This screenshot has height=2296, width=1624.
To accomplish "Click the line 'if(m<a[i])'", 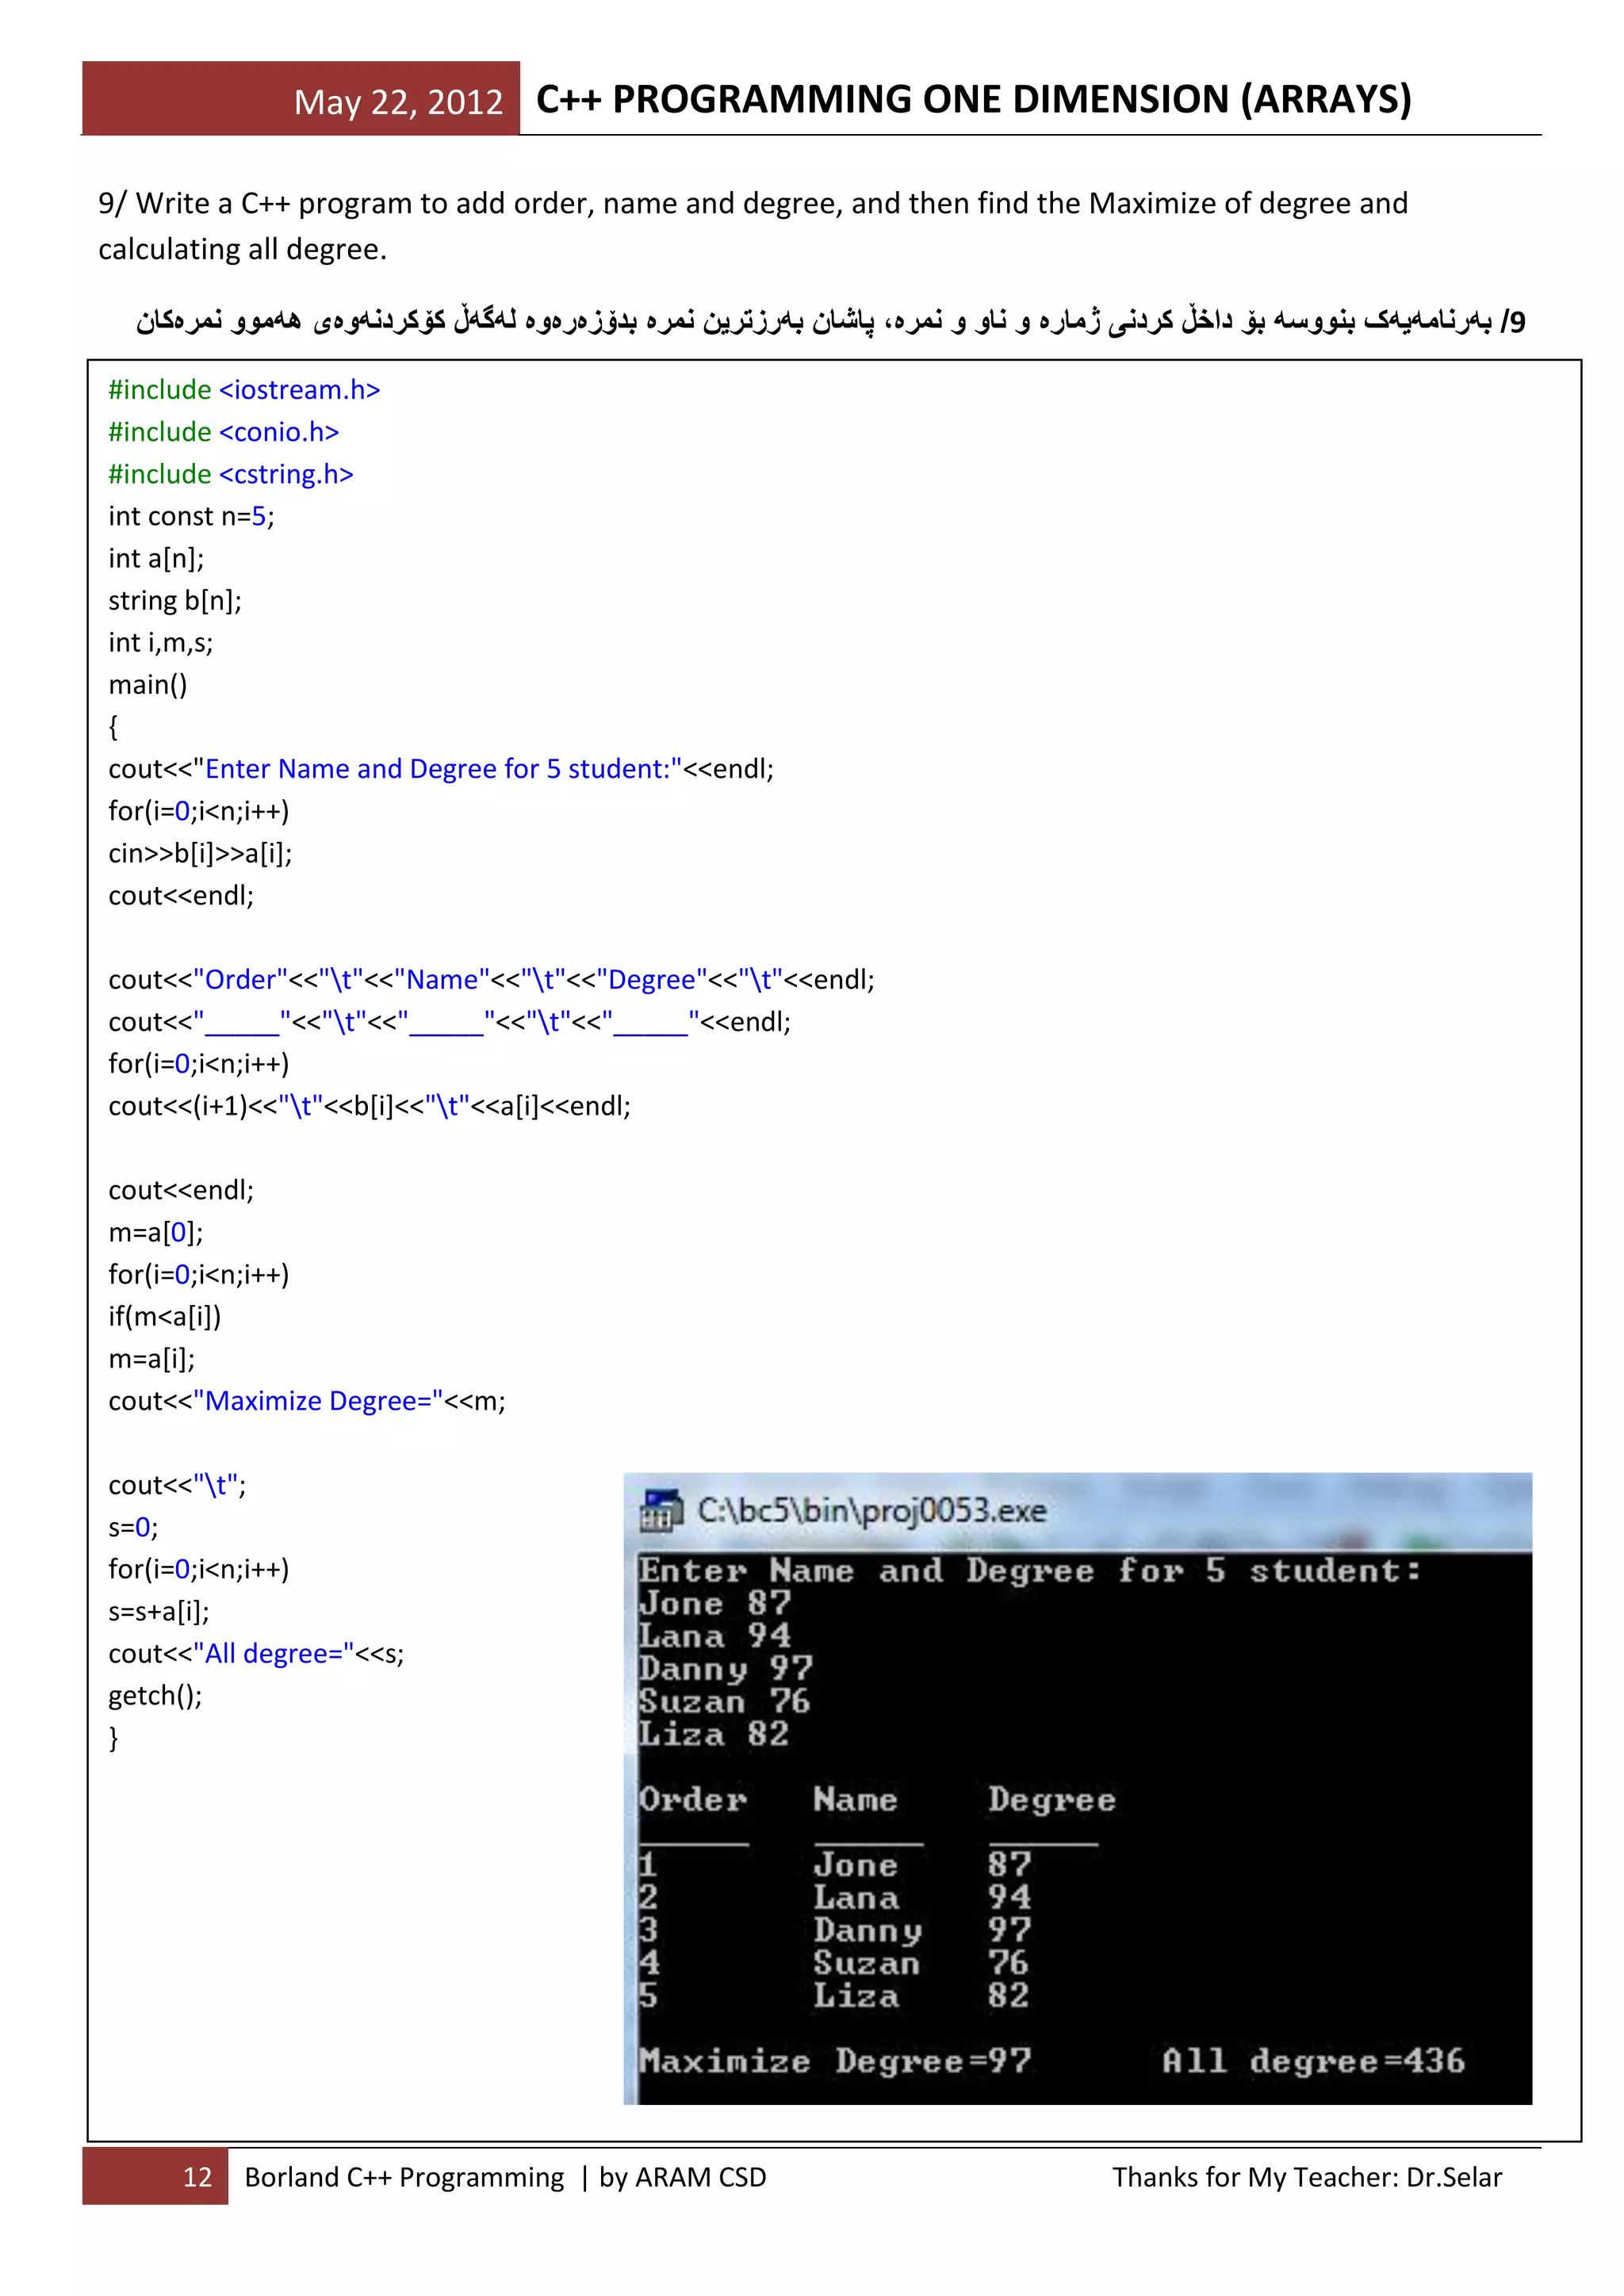I will tap(165, 1316).
